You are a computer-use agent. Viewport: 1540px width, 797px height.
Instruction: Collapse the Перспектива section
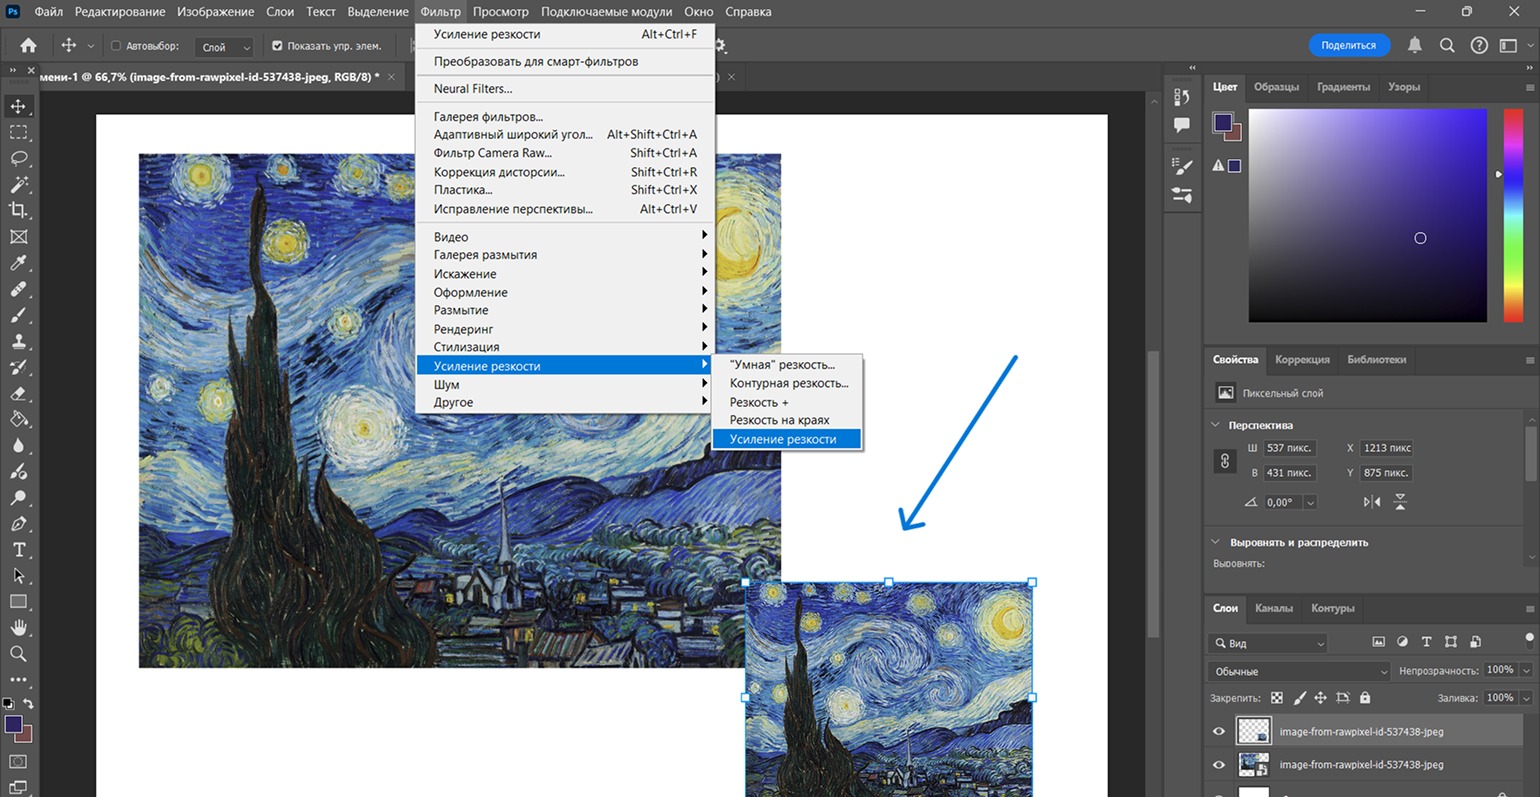coord(1216,425)
